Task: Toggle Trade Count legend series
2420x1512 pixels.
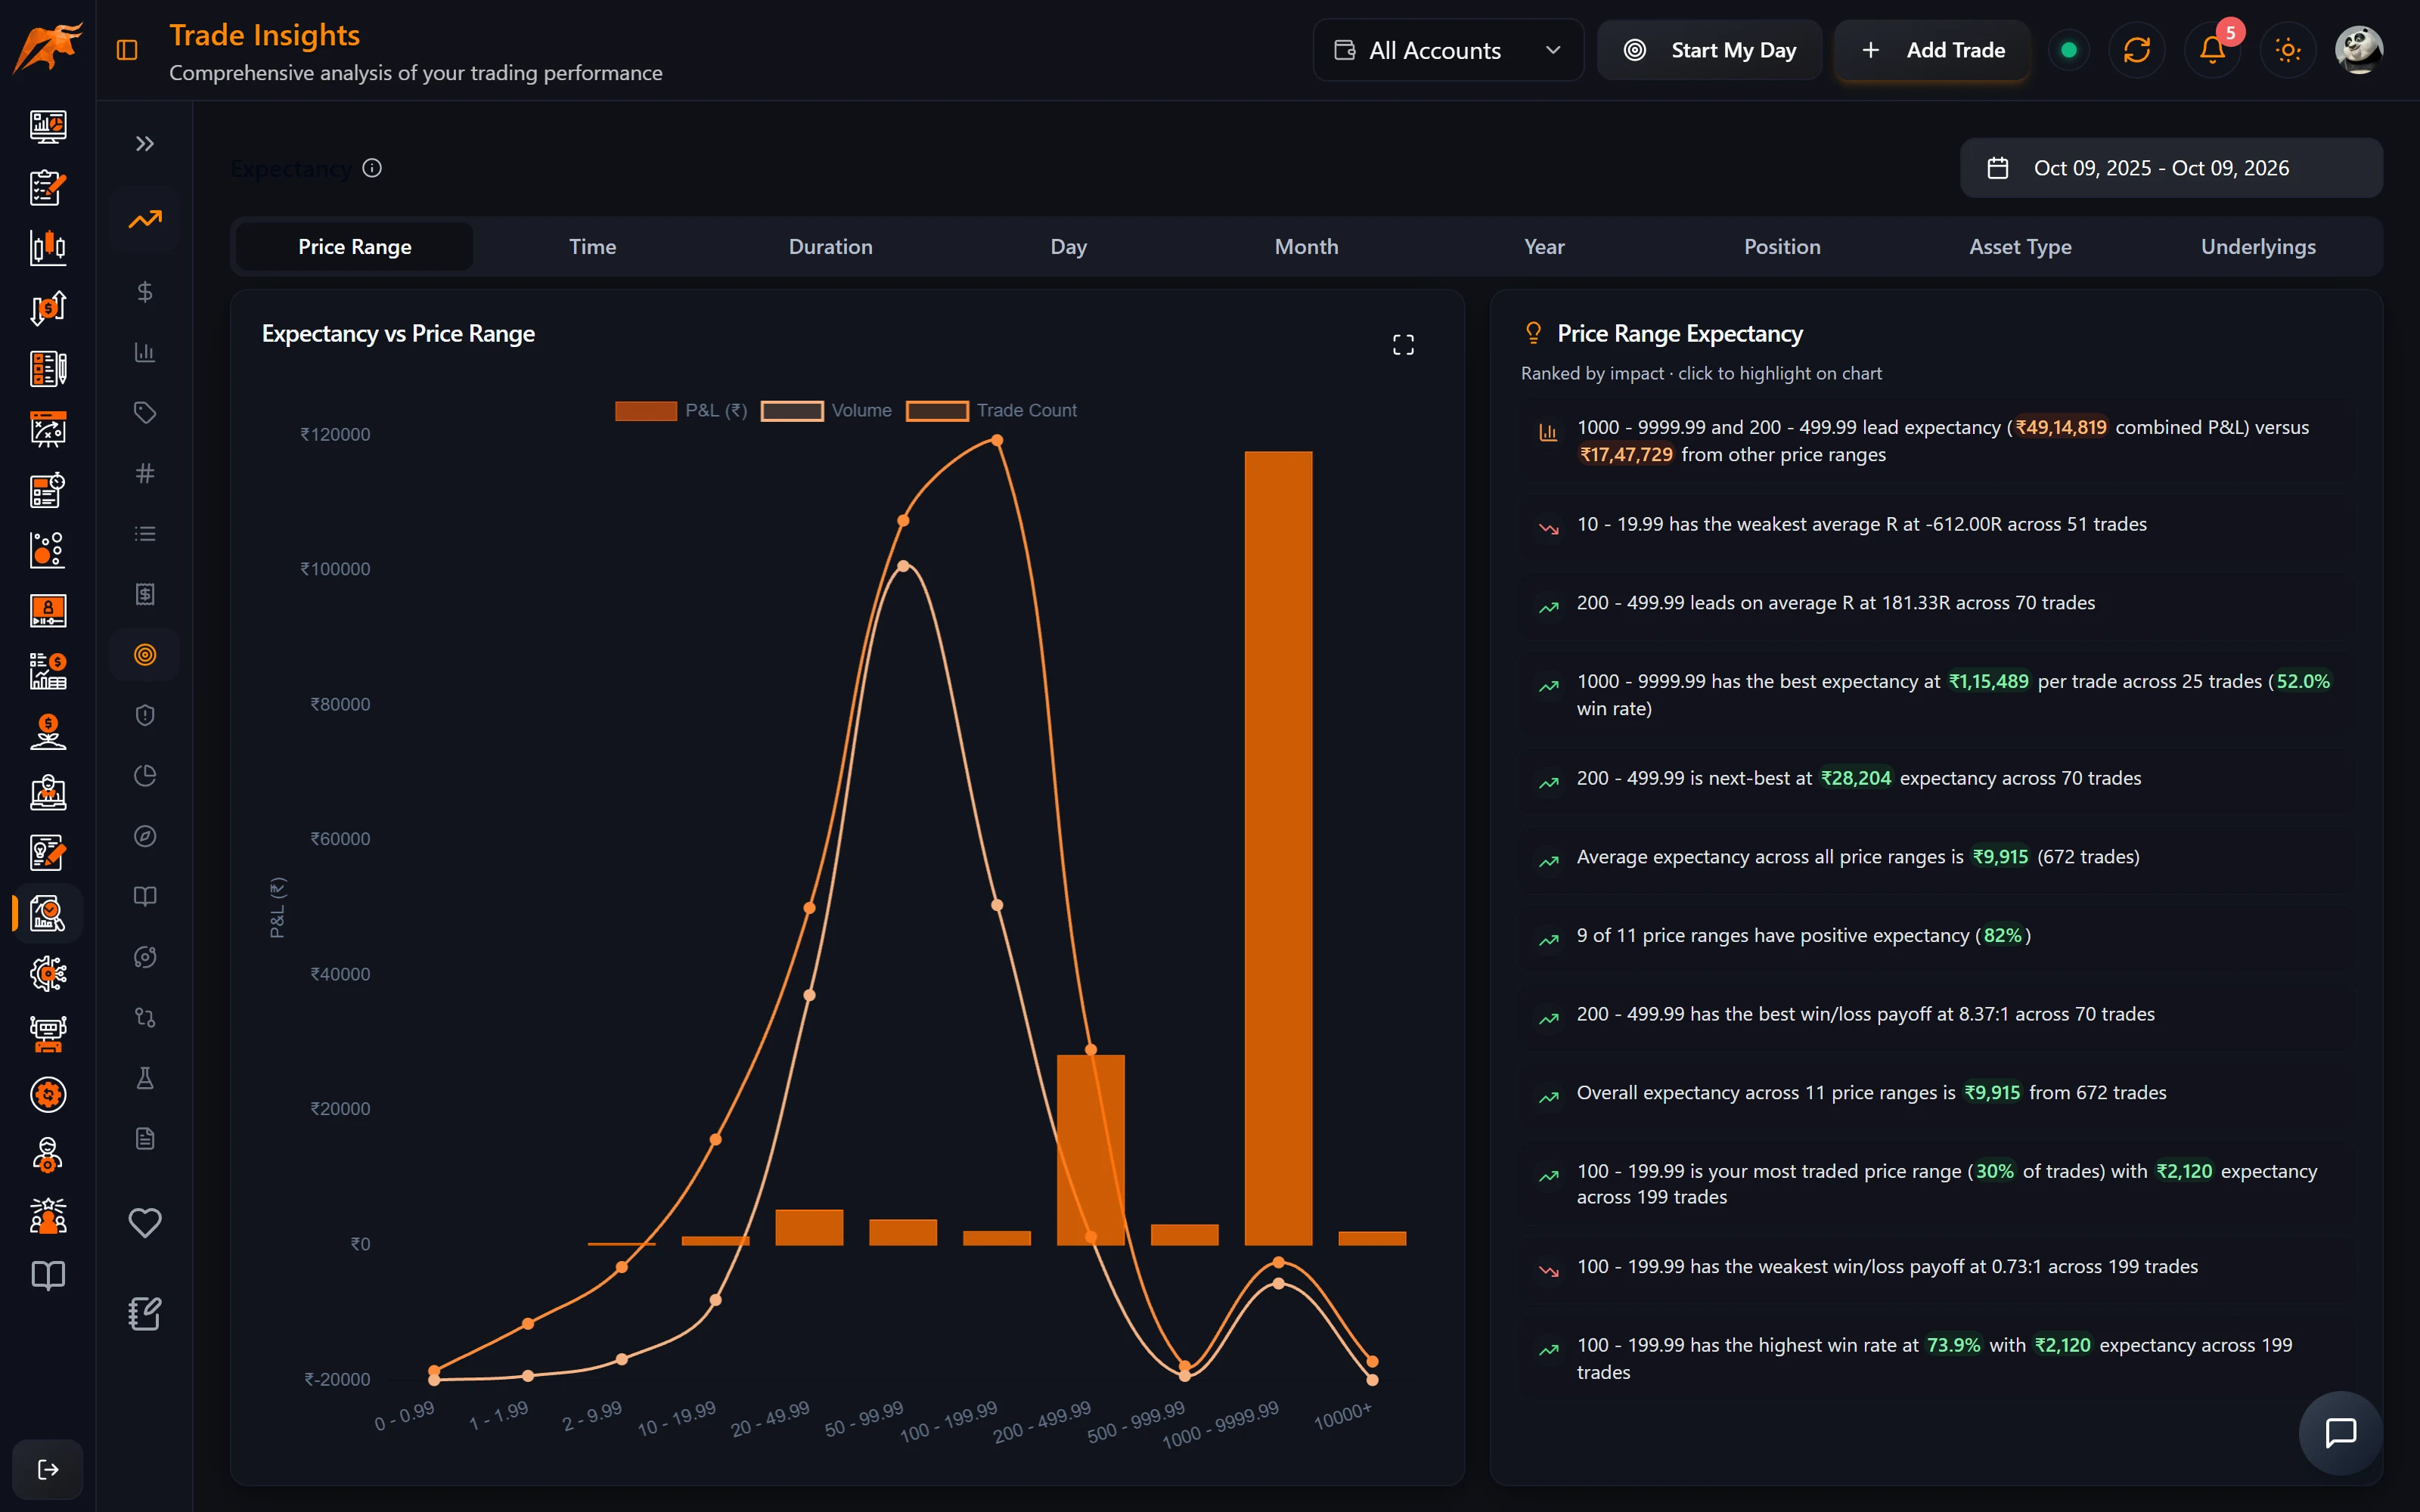Action: pyautogui.click(x=991, y=411)
